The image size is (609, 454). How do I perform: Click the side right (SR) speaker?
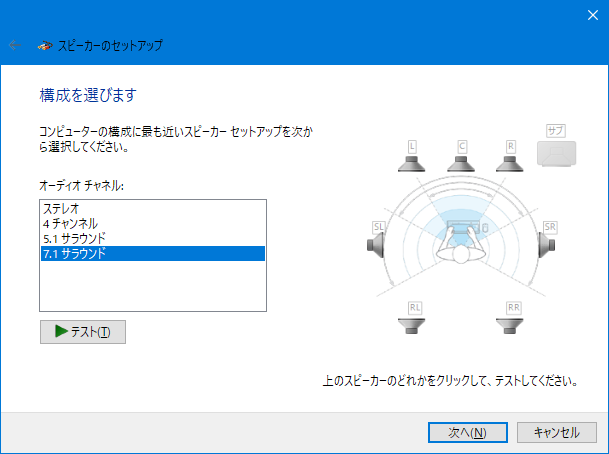[x=547, y=240]
